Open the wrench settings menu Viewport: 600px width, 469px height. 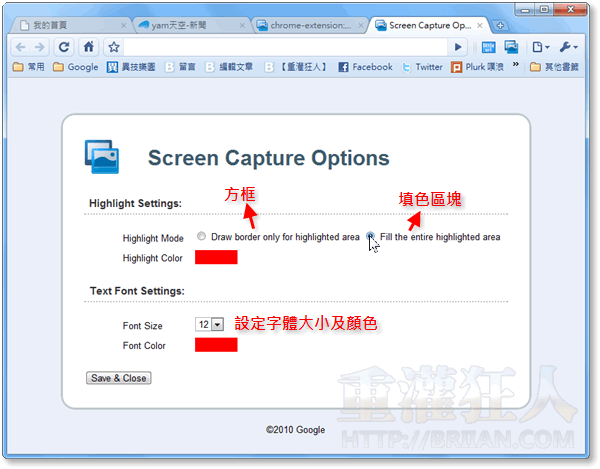(571, 47)
